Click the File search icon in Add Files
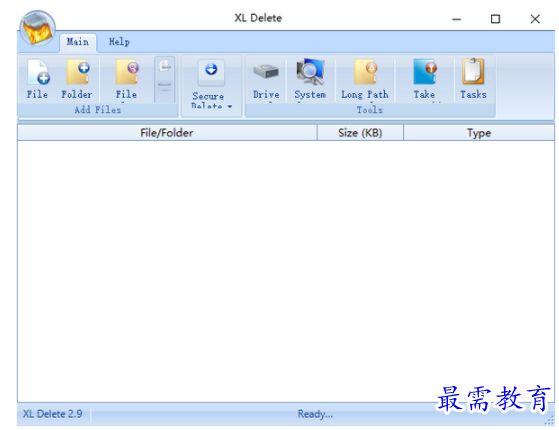Image resolution: width=559 pixels, height=430 pixels. (x=126, y=78)
